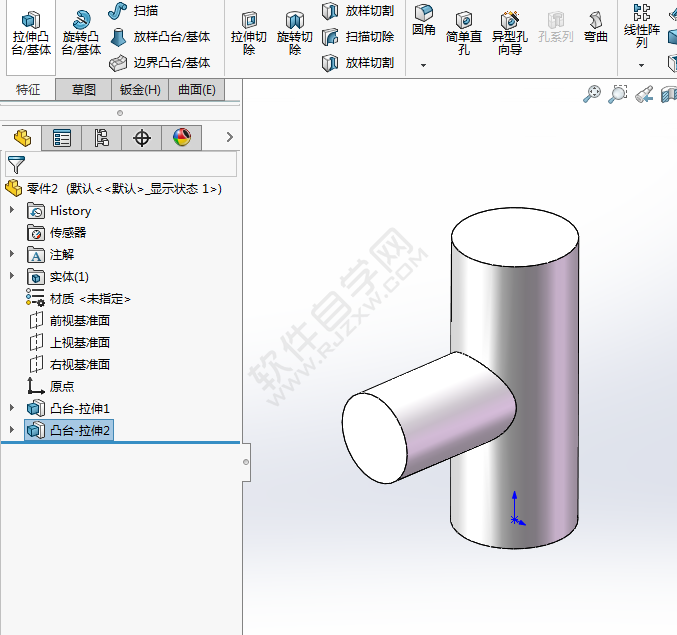
Task: Choose the 扫描 sweep tool
Action: pyautogui.click(x=133, y=11)
